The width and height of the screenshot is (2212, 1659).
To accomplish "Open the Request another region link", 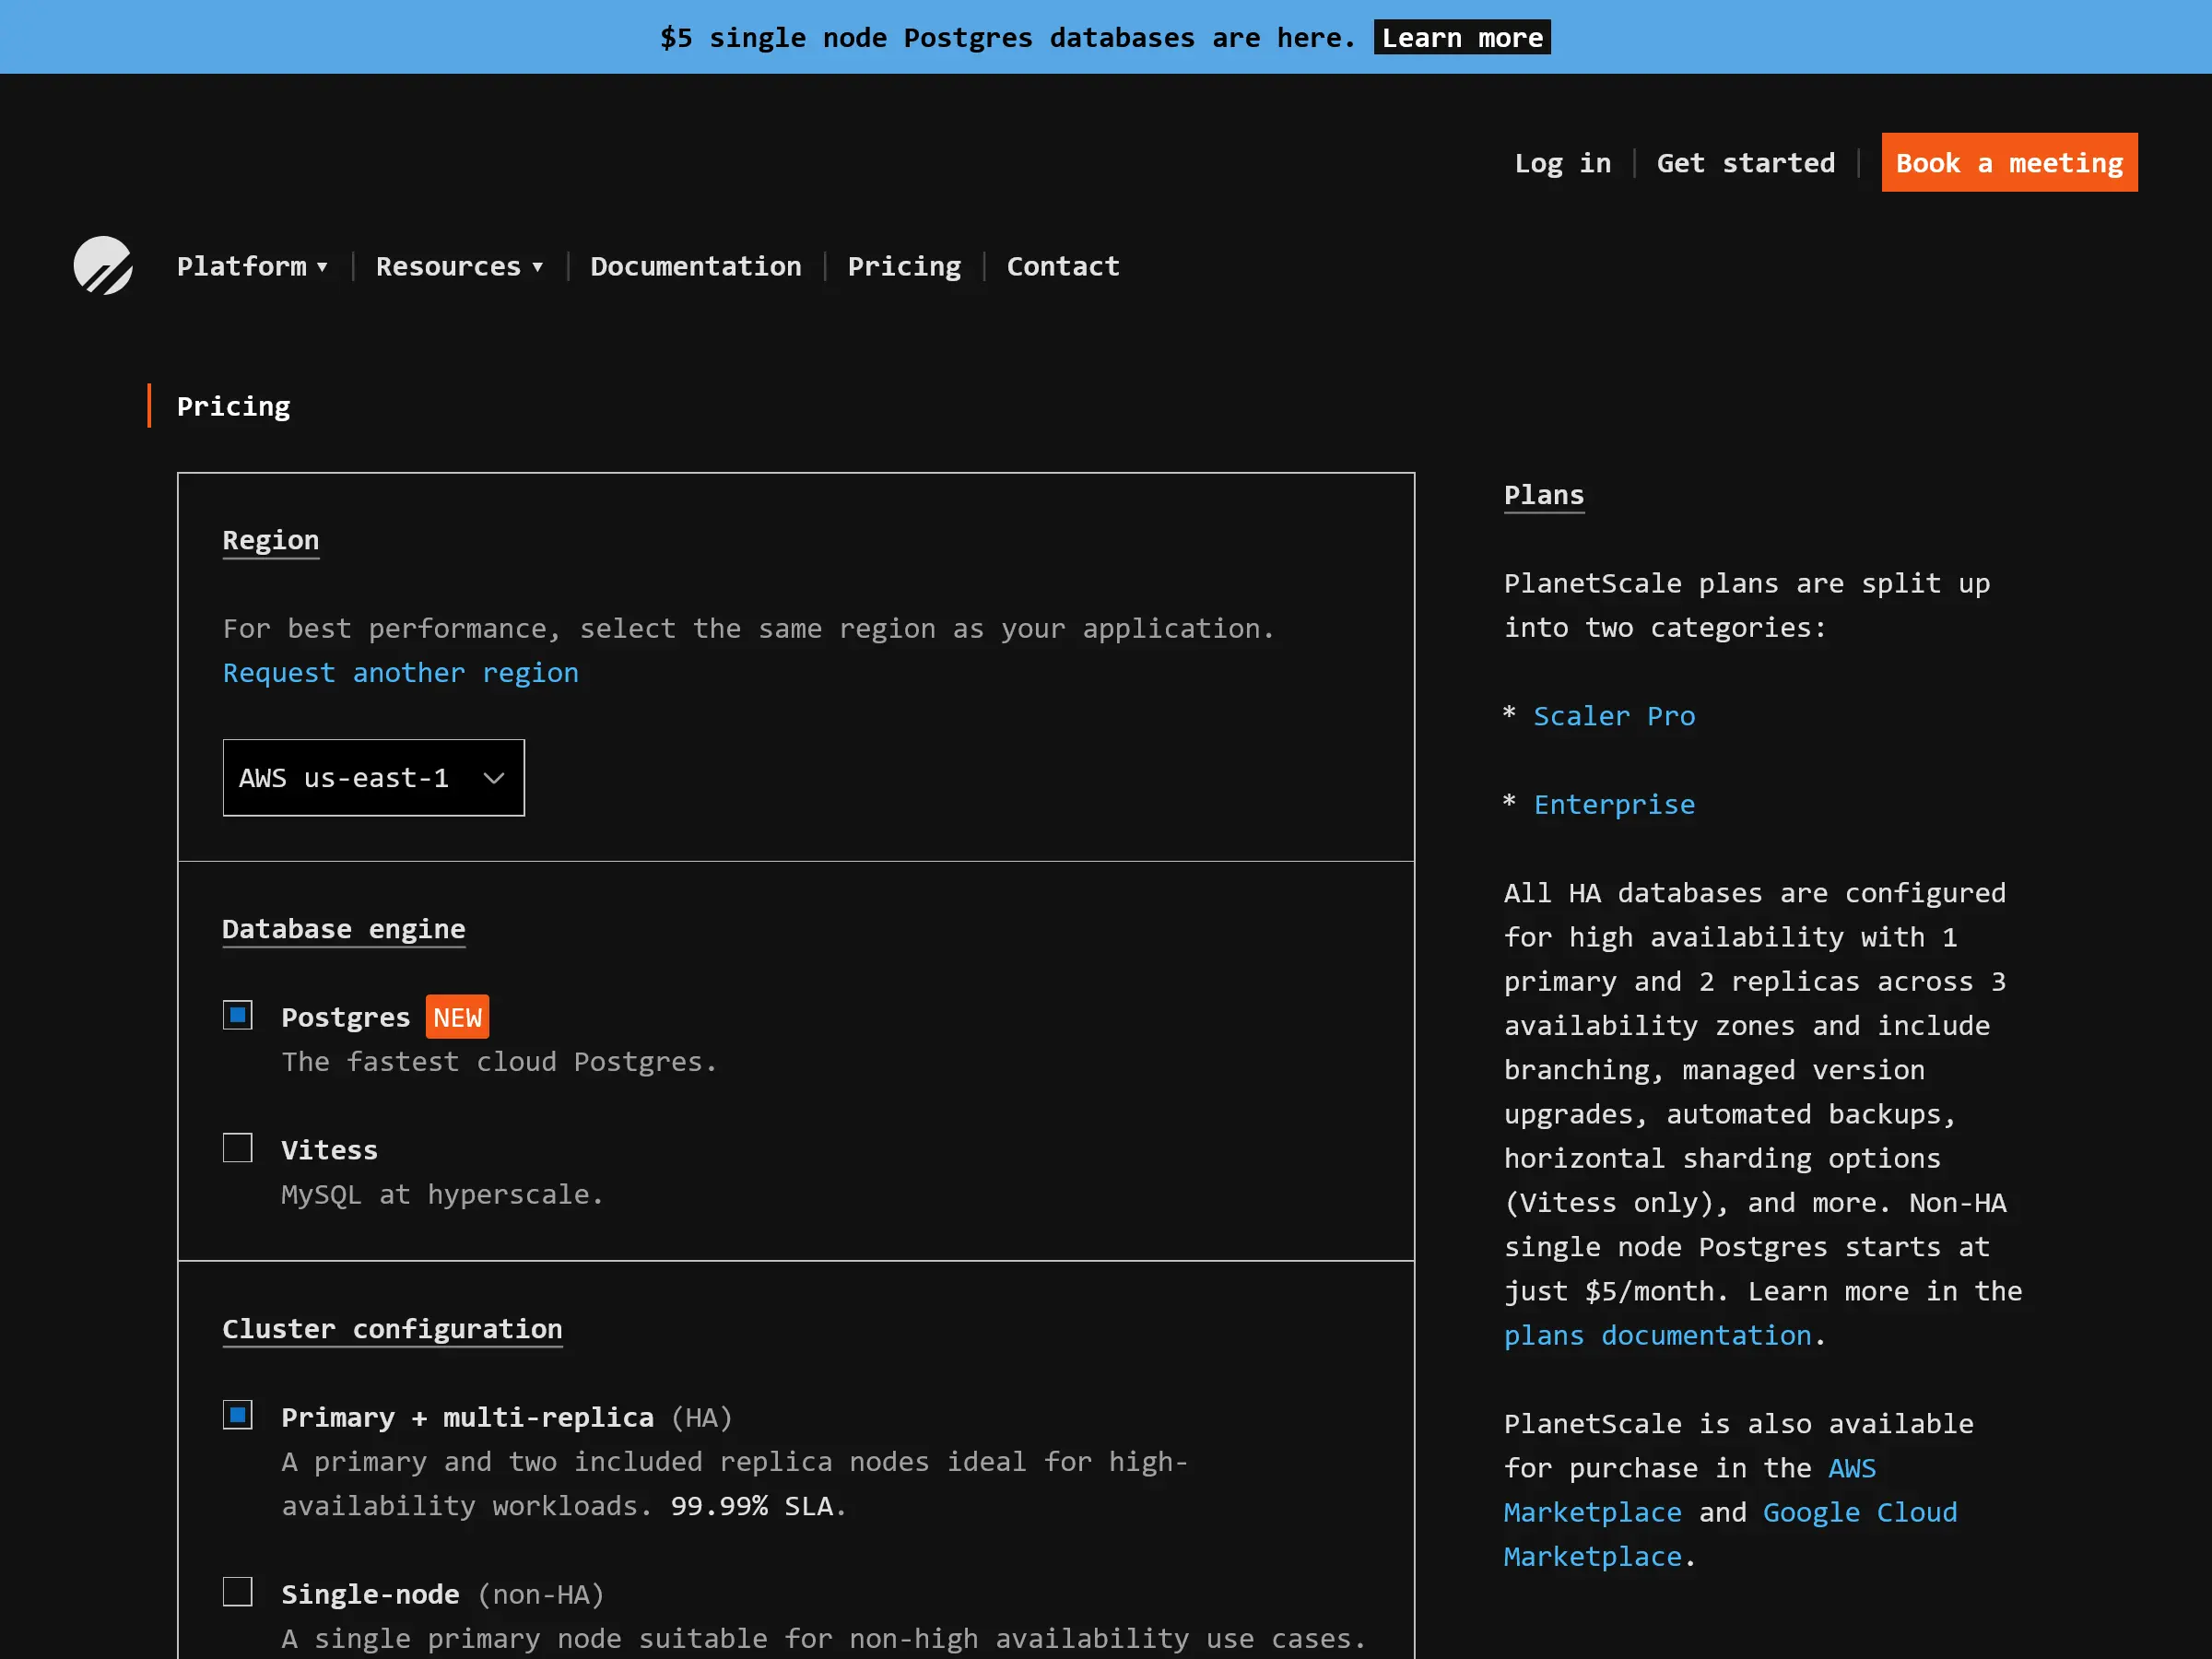I will (x=400, y=672).
